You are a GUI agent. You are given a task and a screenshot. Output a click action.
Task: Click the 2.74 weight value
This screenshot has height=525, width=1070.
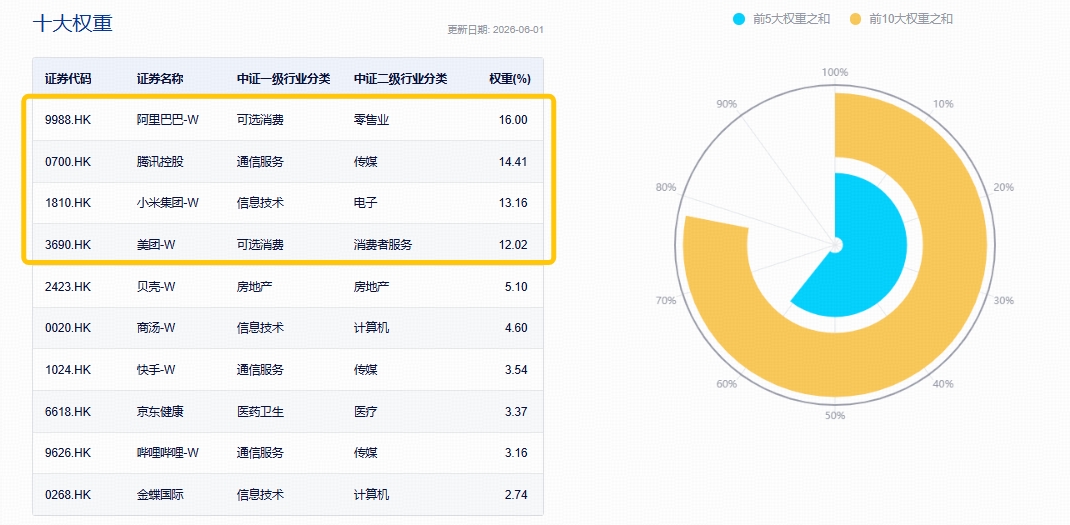pyautogui.click(x=516, y=495)
